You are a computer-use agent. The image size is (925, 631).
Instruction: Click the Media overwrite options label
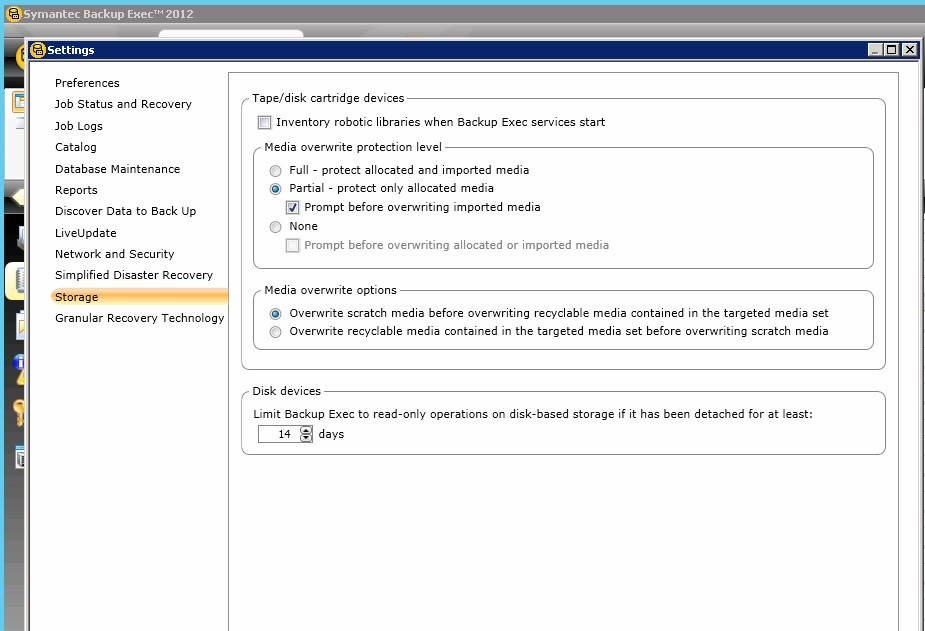(x=330, y=290)
